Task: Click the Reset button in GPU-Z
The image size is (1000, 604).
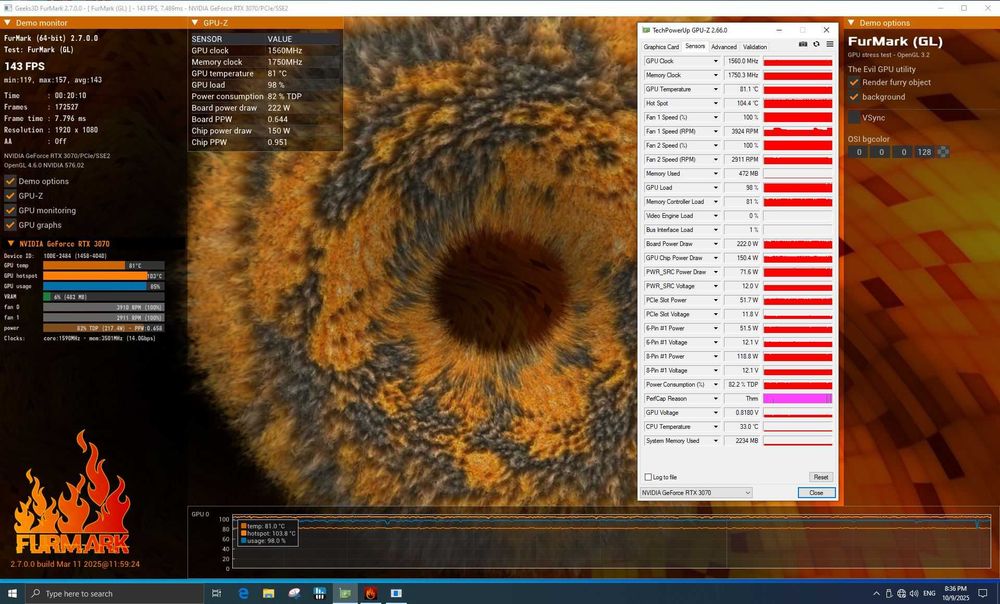Action: pos(821,477)
